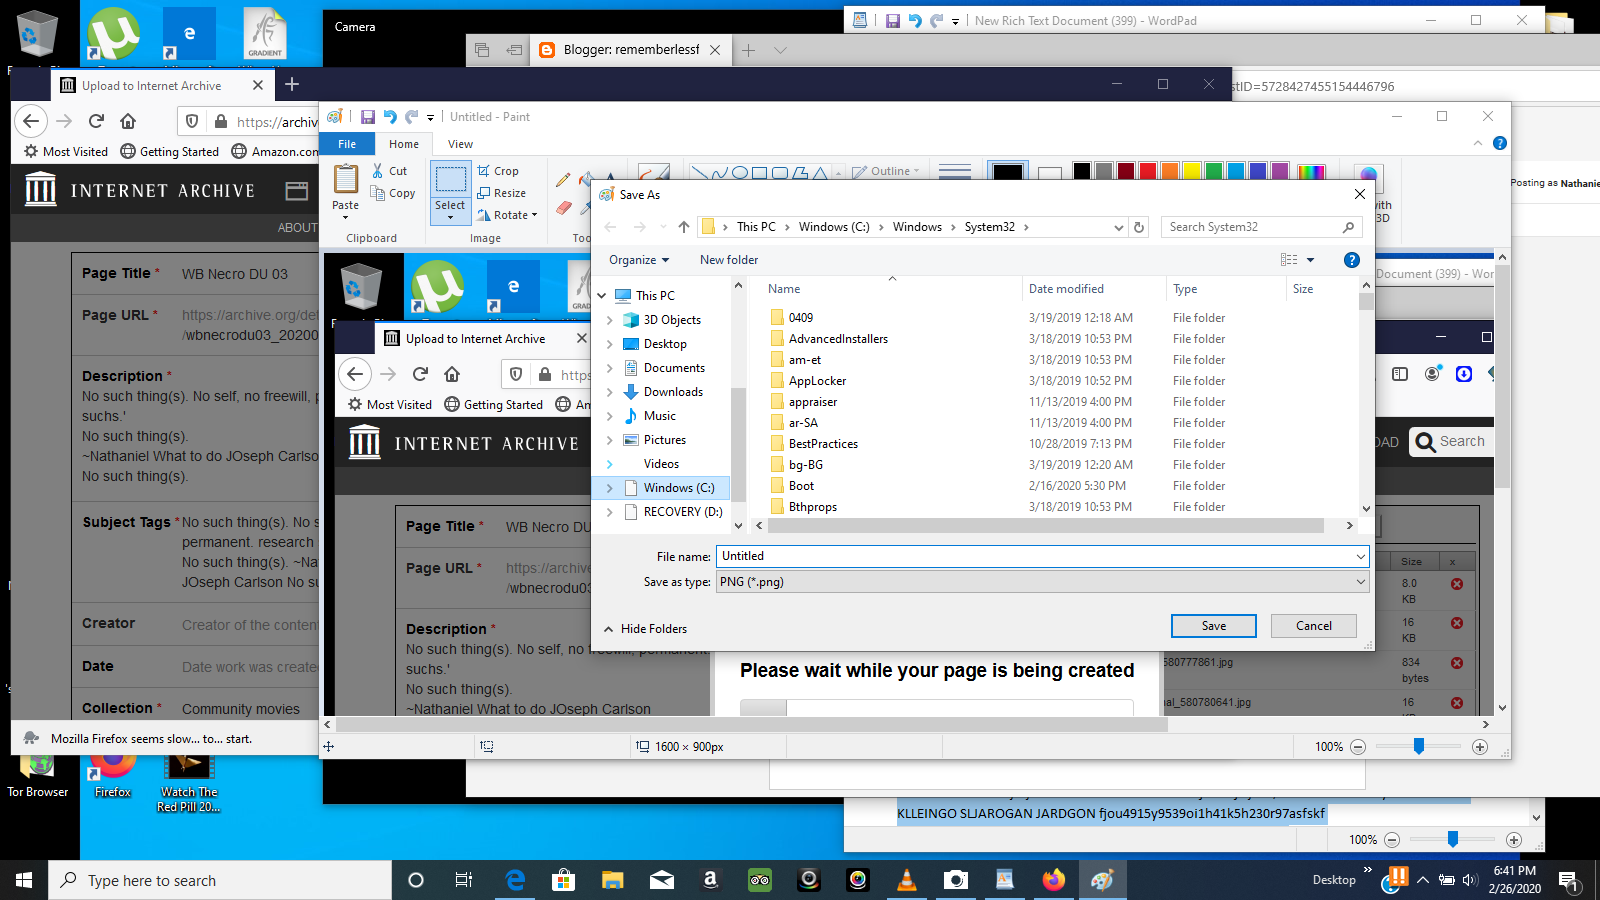Switch to the View tab in Paint
The image size is (1600, 900).
[x=461, y=144]
